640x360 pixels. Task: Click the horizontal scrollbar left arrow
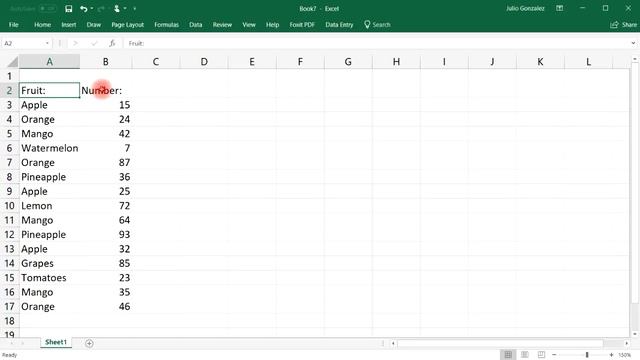393,343
